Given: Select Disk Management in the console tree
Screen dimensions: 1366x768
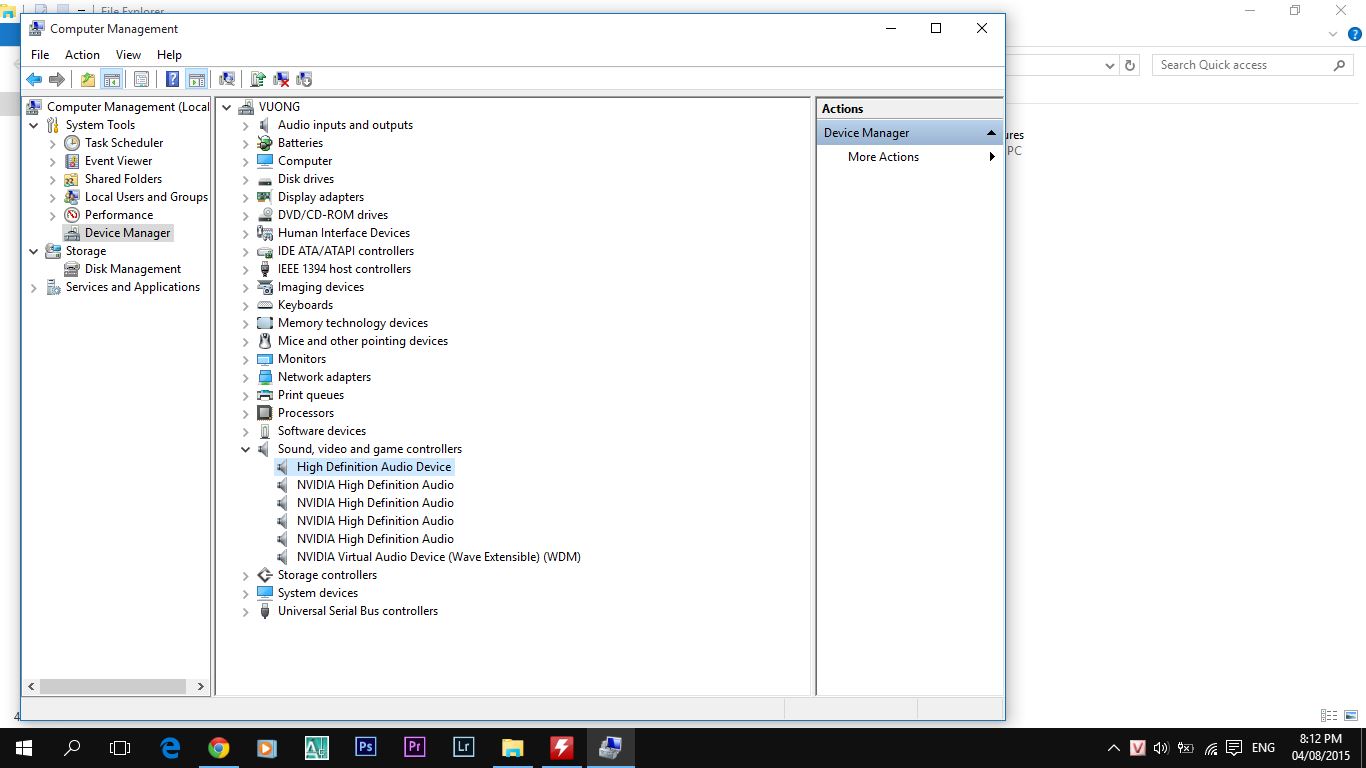Looking at the screenshot, I should click(132, 269).
